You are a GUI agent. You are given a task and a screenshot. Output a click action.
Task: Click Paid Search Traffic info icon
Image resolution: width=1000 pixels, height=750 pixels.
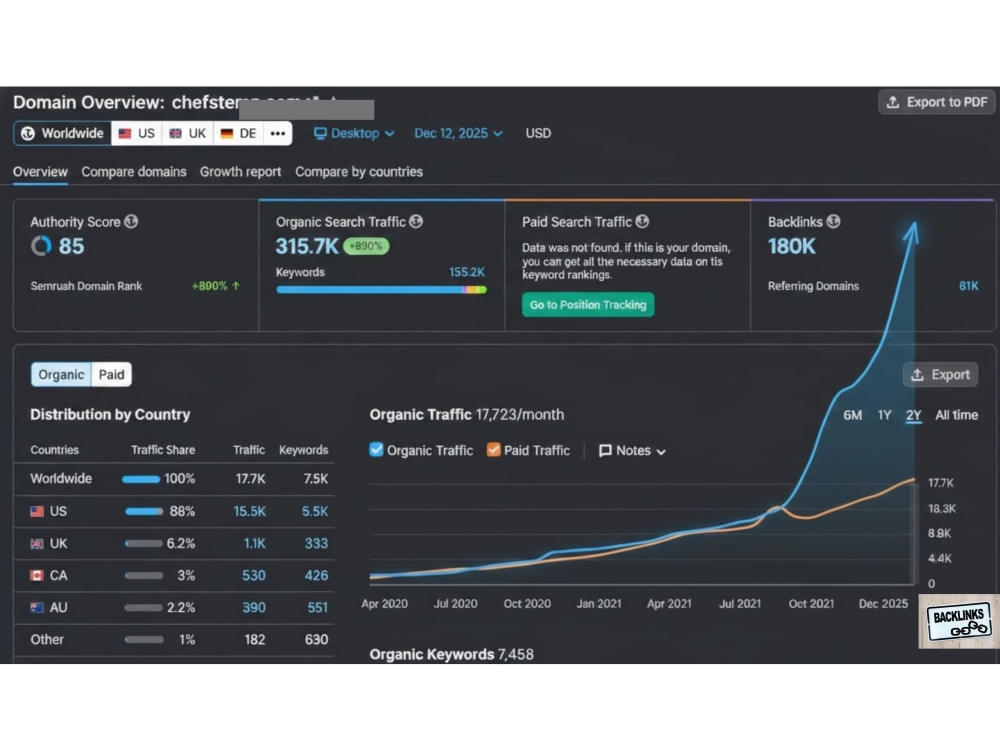[642, 221]
